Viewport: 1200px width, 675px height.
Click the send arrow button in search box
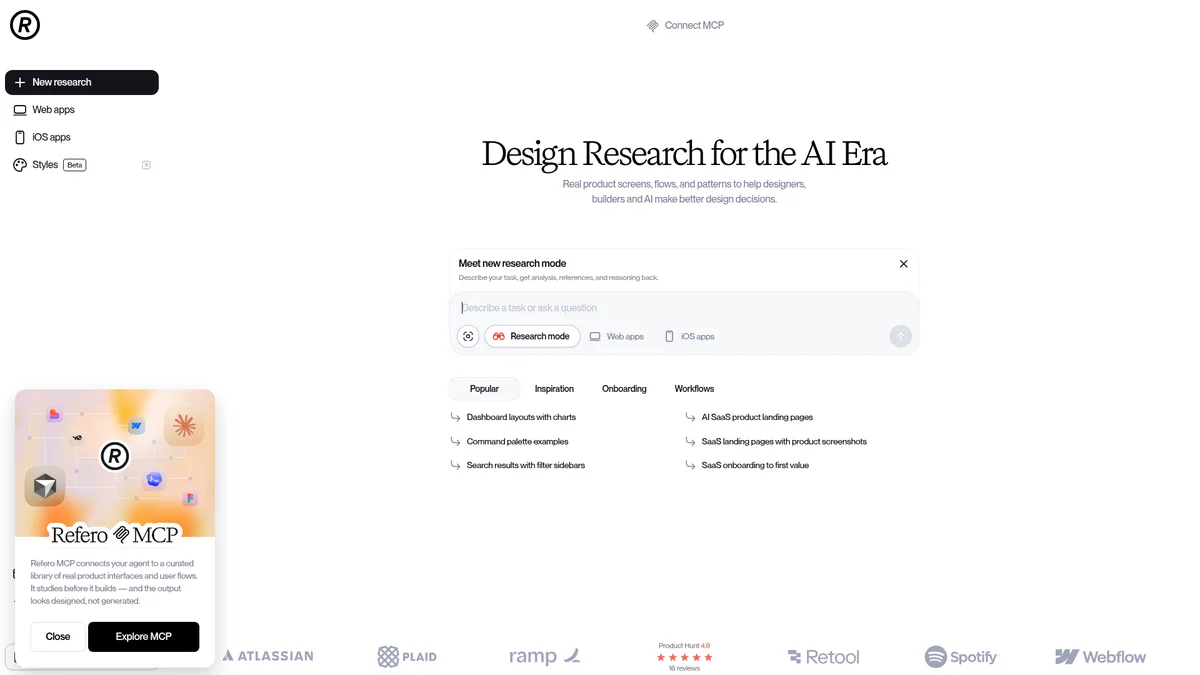pos(900,336)
